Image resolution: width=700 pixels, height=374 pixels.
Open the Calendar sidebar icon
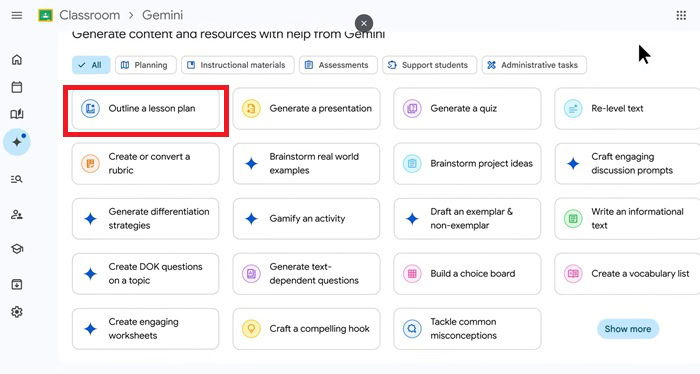coord(17,87)
